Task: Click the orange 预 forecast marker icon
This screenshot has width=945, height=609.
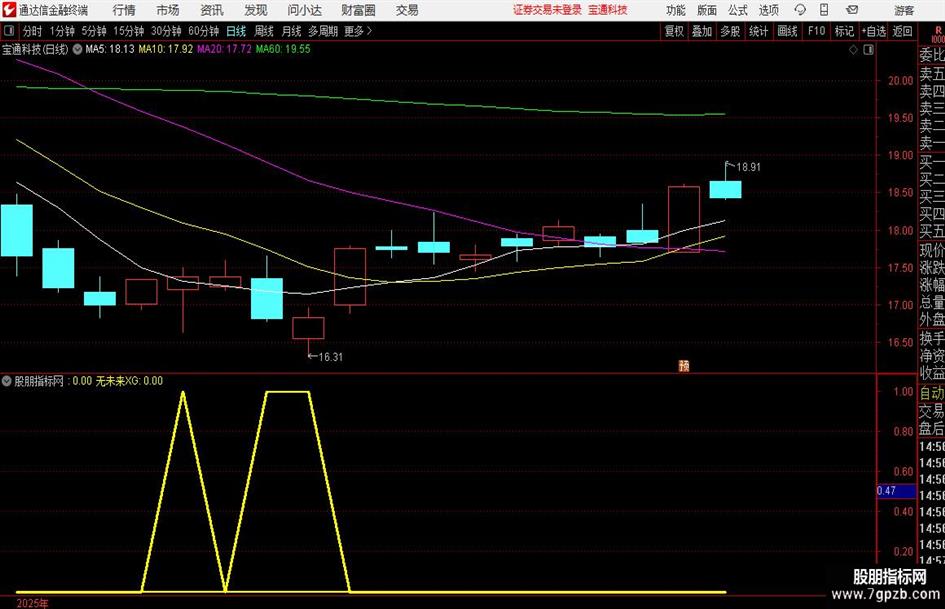Action: (683, 366)
